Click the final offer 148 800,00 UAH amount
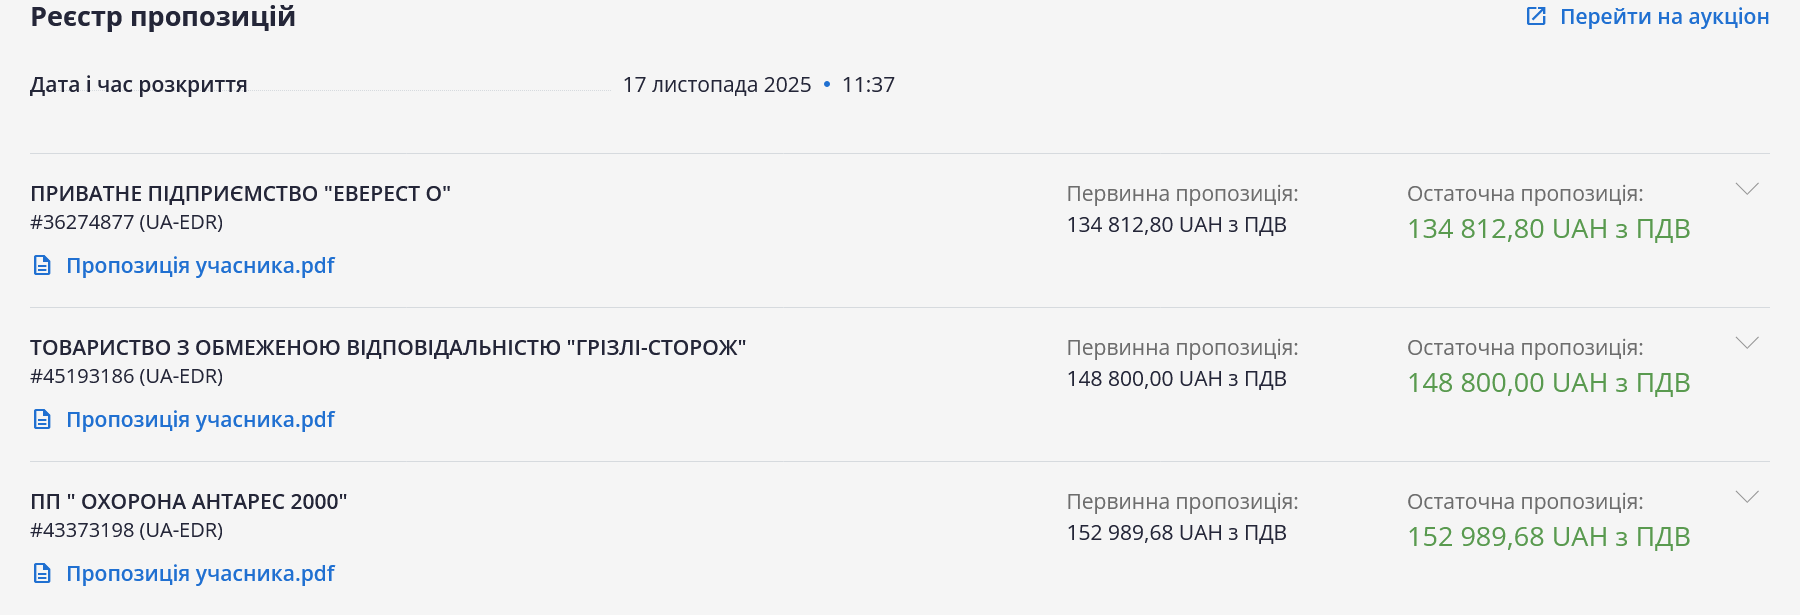The width and height of the screenshot is (1800, 615). (x=1548, y=383)
